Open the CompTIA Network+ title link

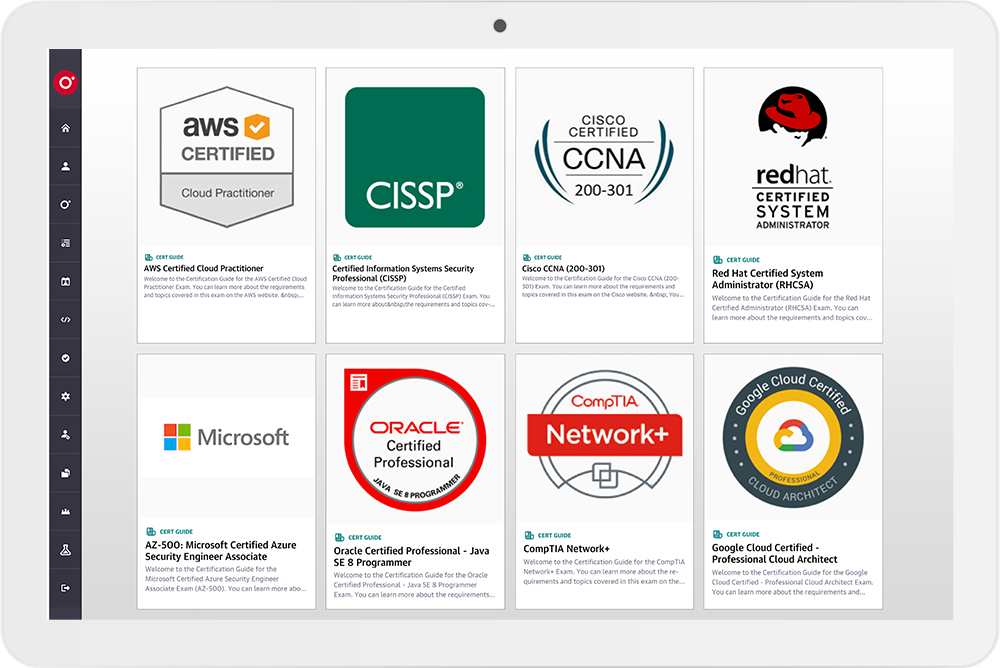(x=566, y=549)
